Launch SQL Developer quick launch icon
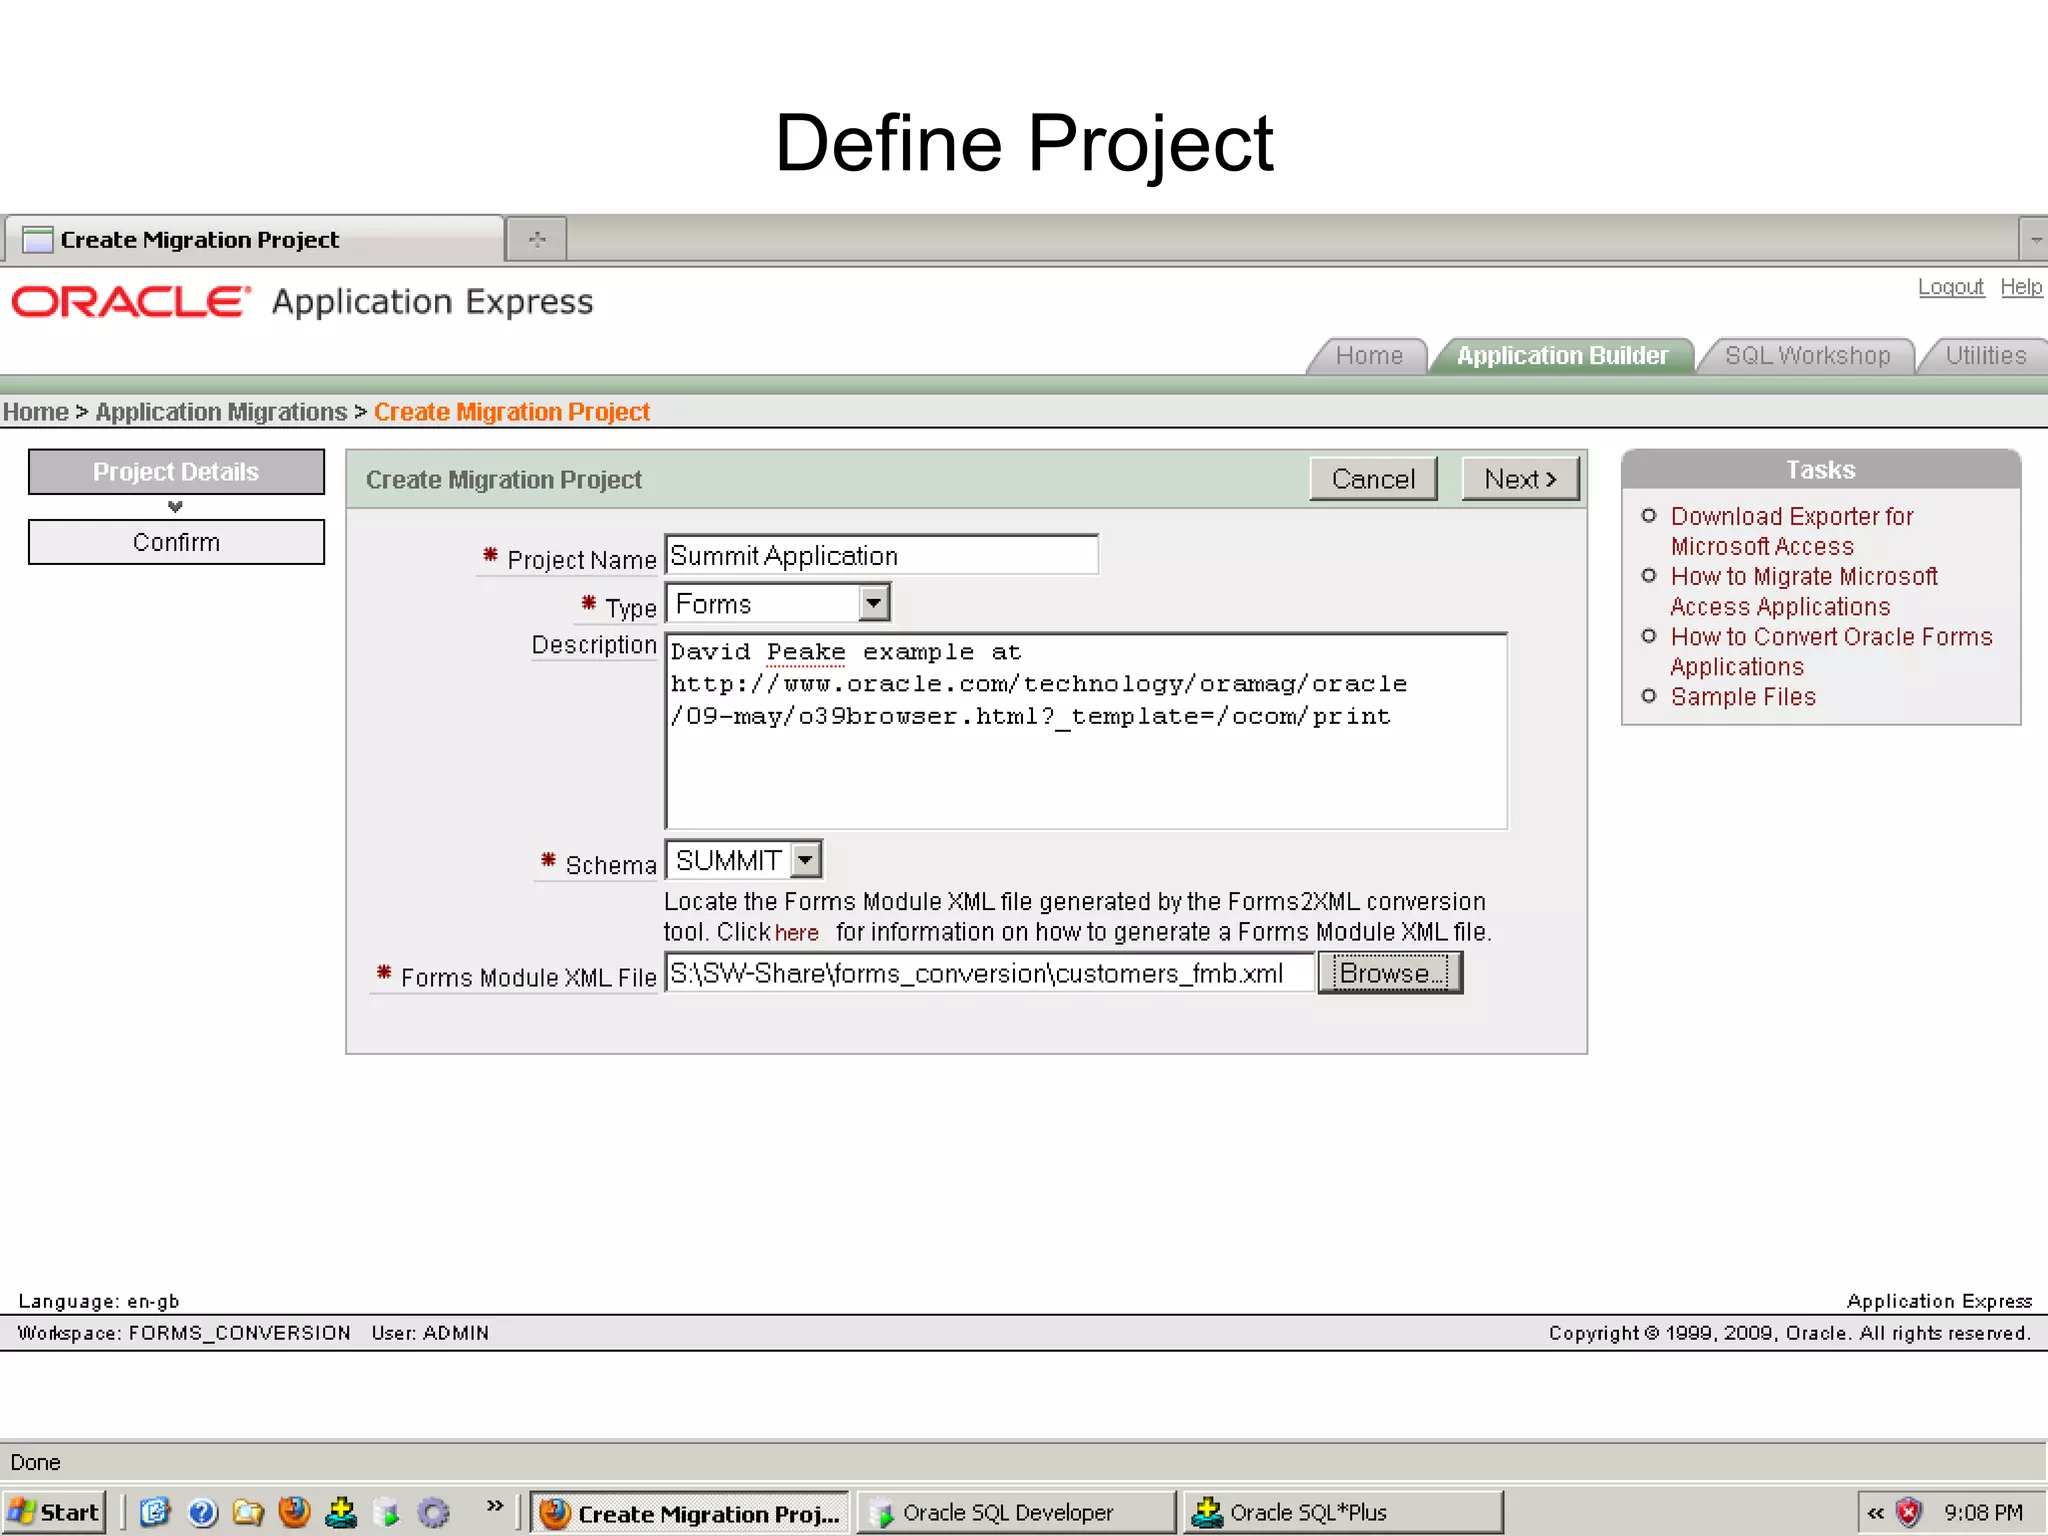This screenshot has height=1536, width=2048. tap(387, 1513)
